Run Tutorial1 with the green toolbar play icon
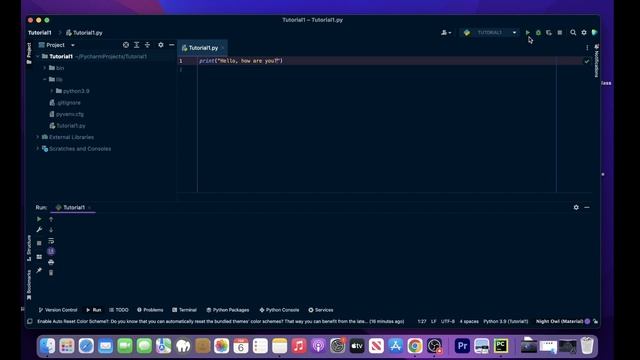This screenshot has width=640, height=360. click(527, 33)
